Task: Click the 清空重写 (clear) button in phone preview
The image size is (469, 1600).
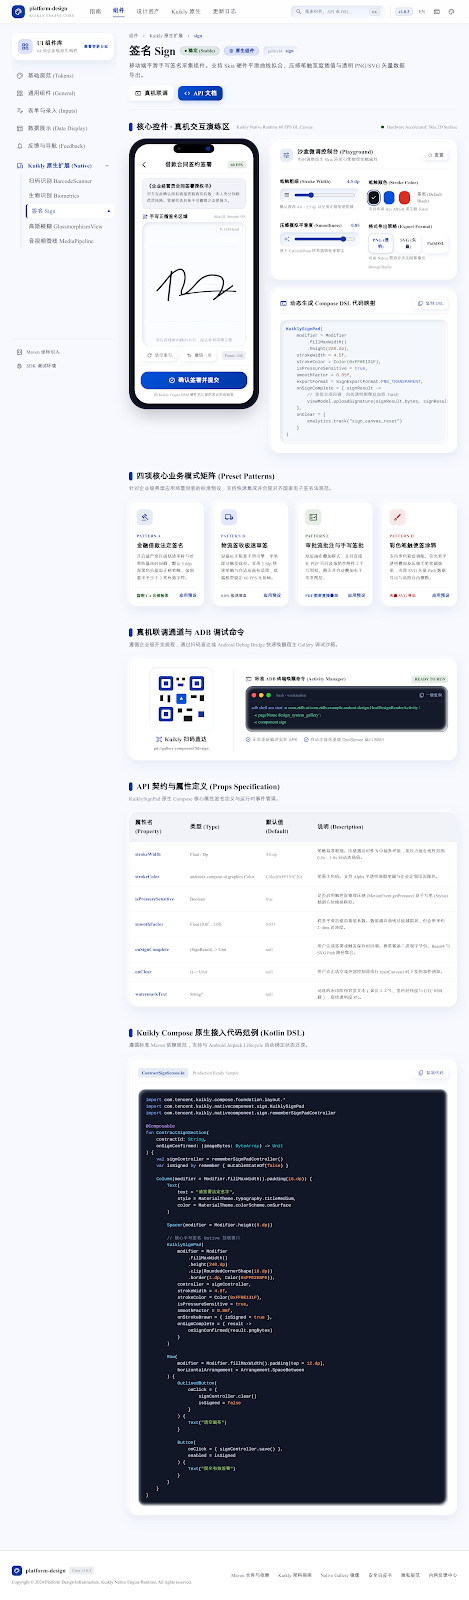Action: tap(160, 355)
